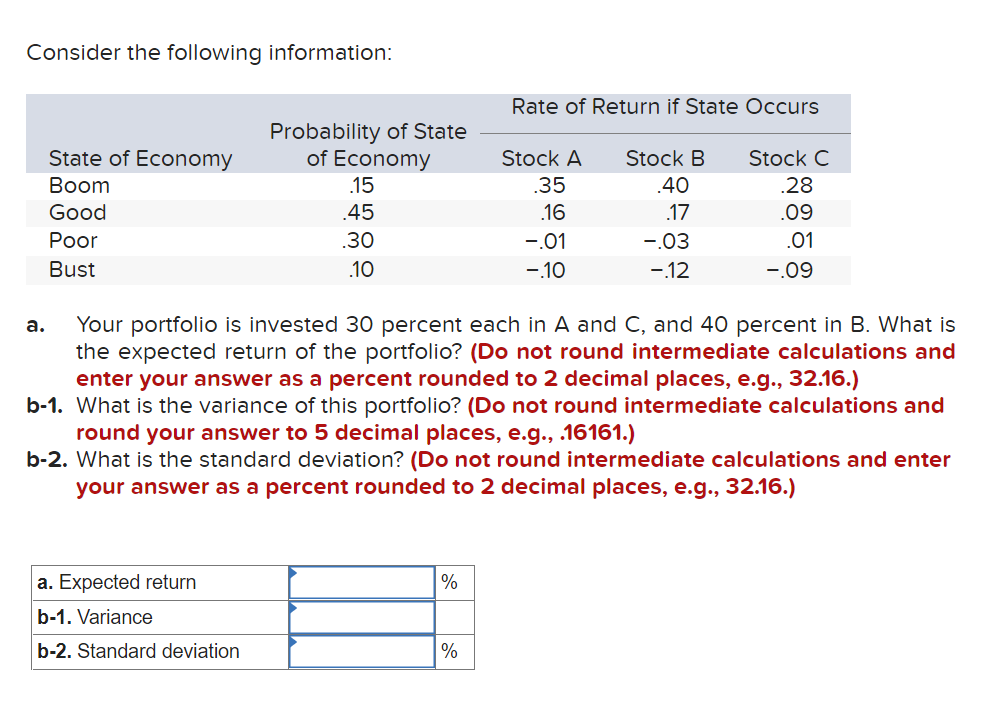Select the Rate of Return column header
This screenshot has width=1005, height=723.
coord(665,107)
